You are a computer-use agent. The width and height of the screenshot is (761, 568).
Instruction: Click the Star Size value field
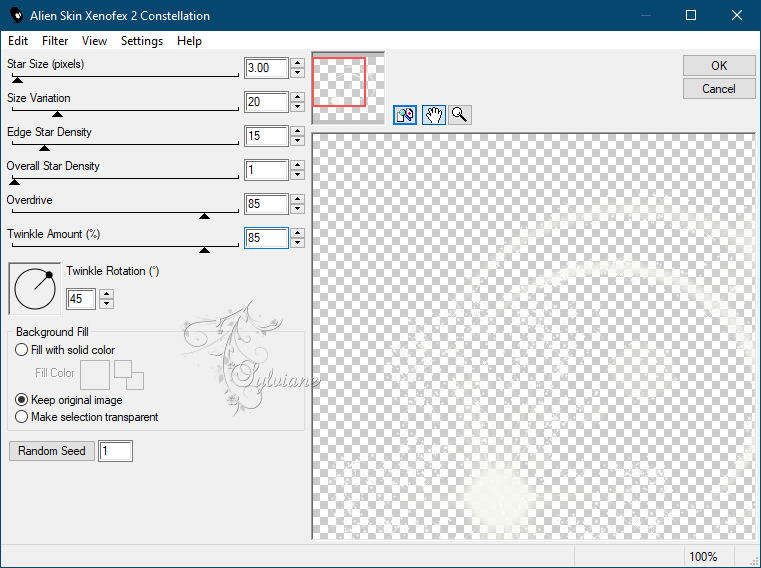(266, 68)
